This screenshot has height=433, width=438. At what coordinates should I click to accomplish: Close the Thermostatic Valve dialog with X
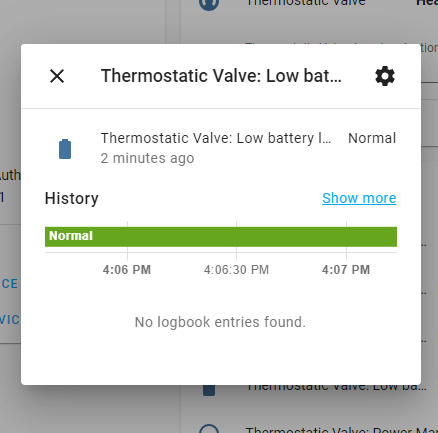[57, 76]
